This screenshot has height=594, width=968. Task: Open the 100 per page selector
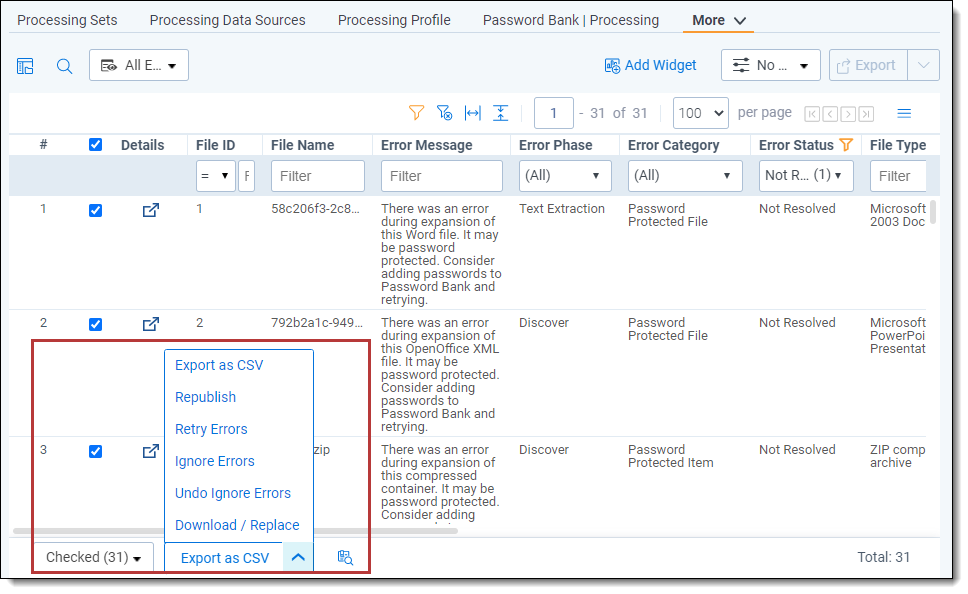700,113
